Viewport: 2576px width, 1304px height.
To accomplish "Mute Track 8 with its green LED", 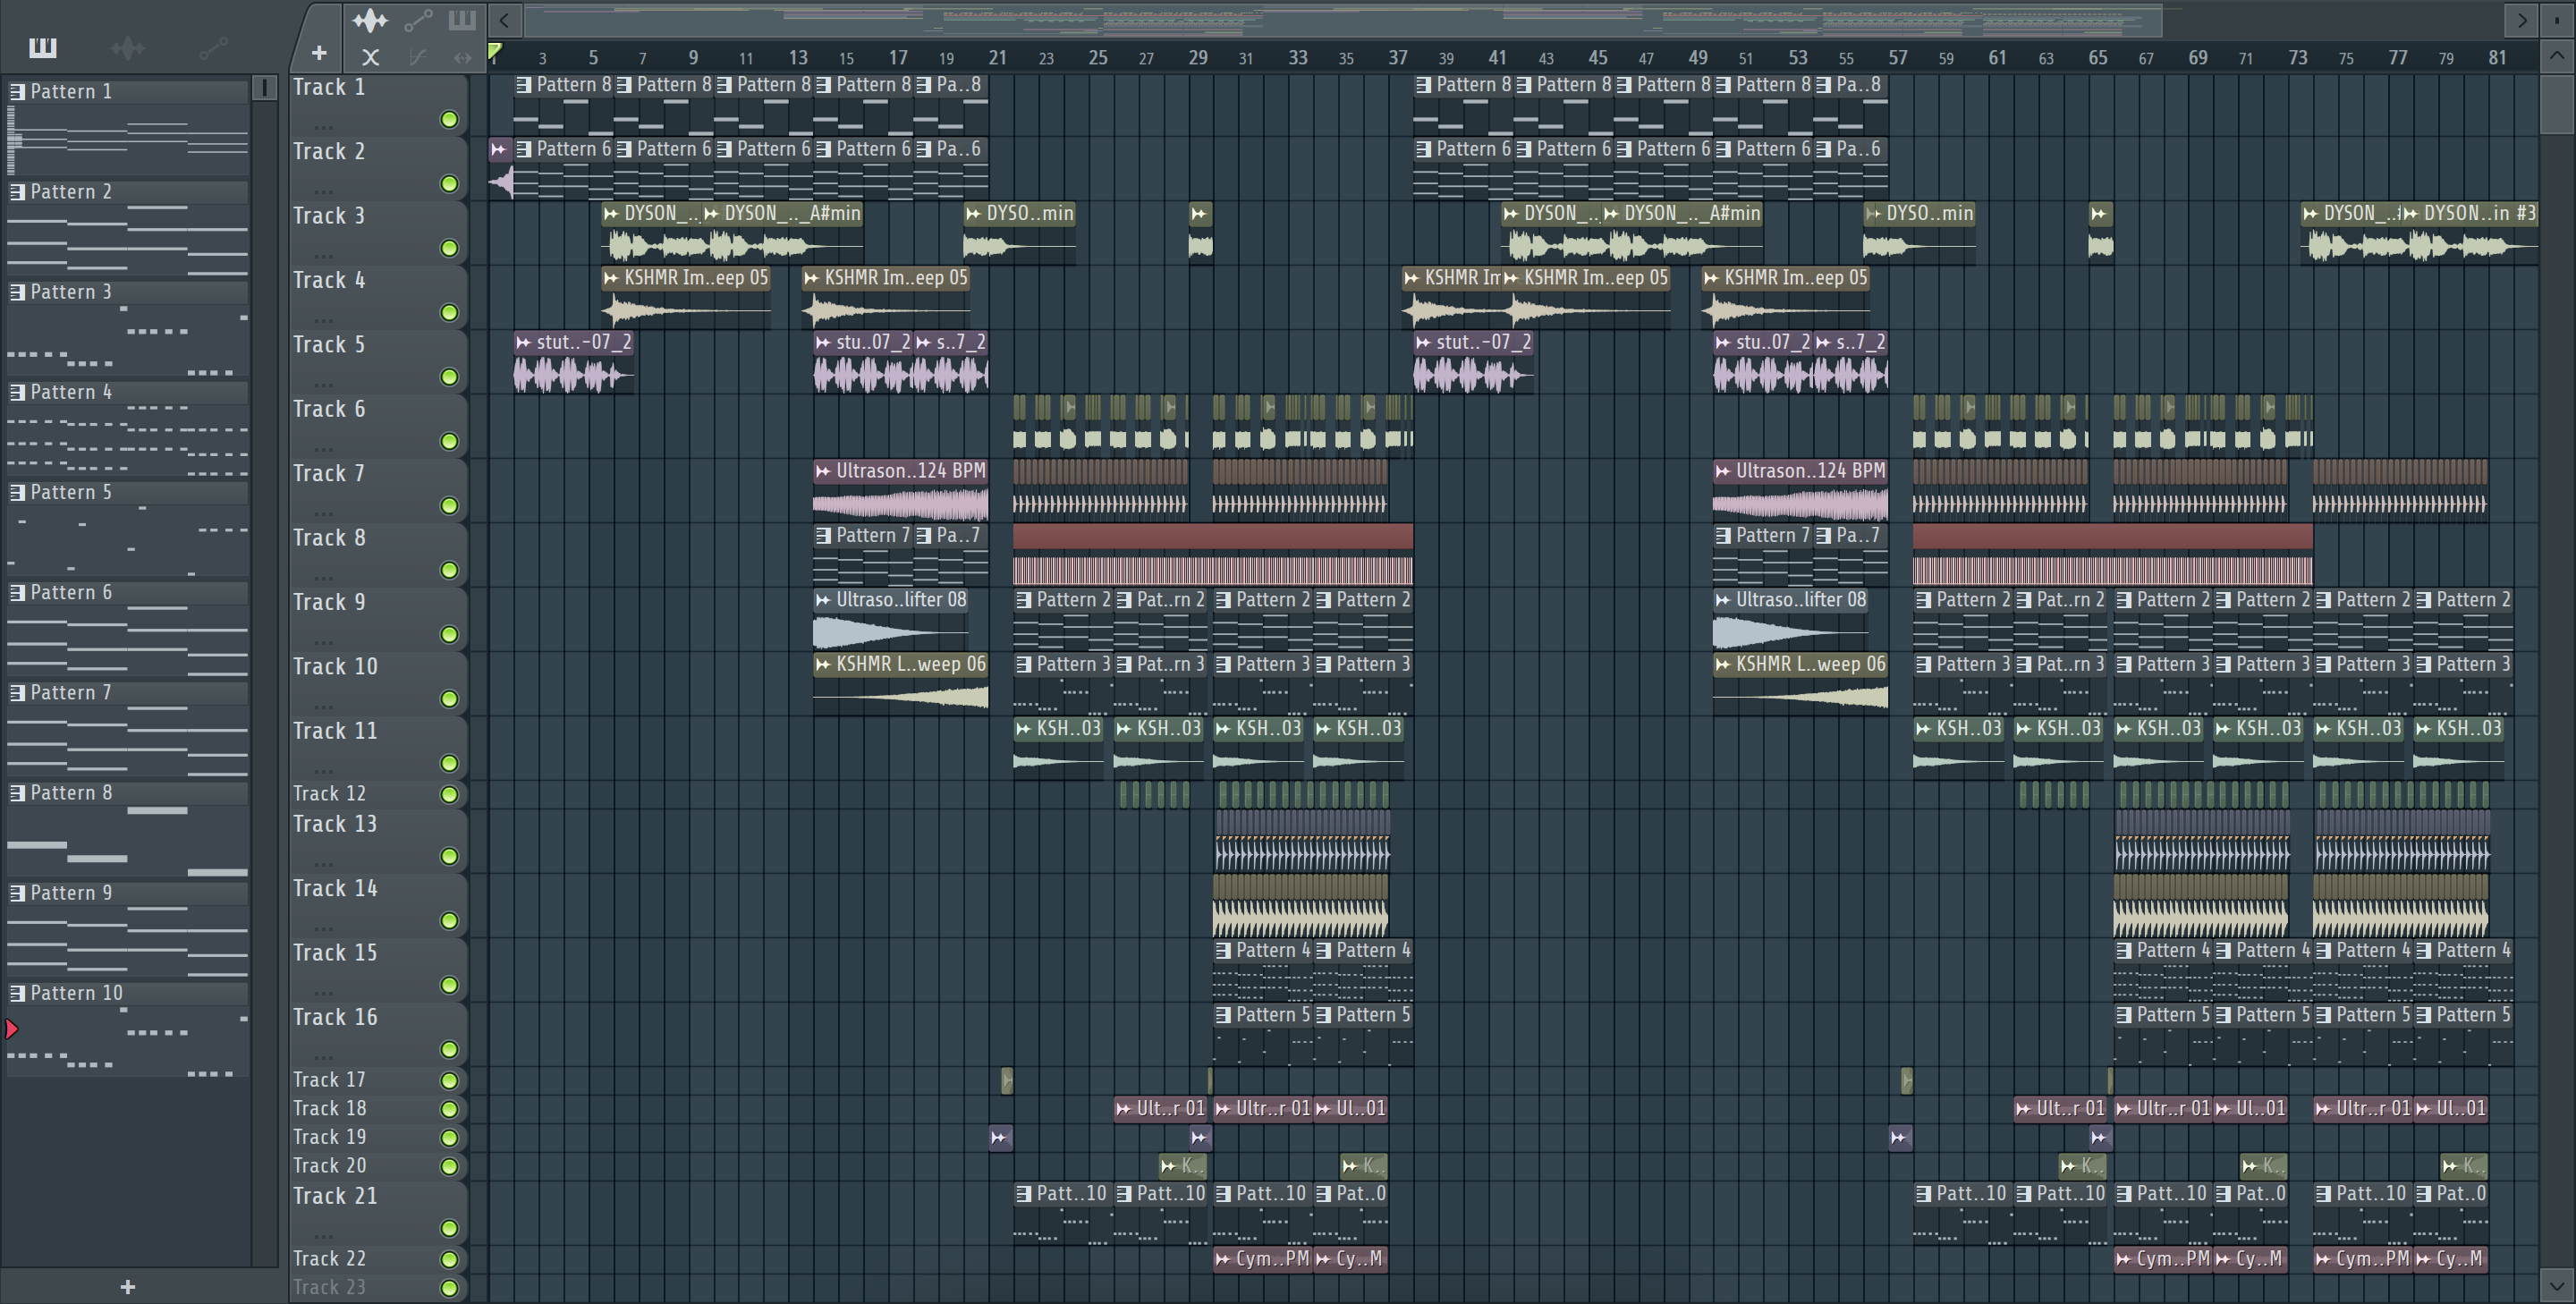I will click(x=450, y=570).
